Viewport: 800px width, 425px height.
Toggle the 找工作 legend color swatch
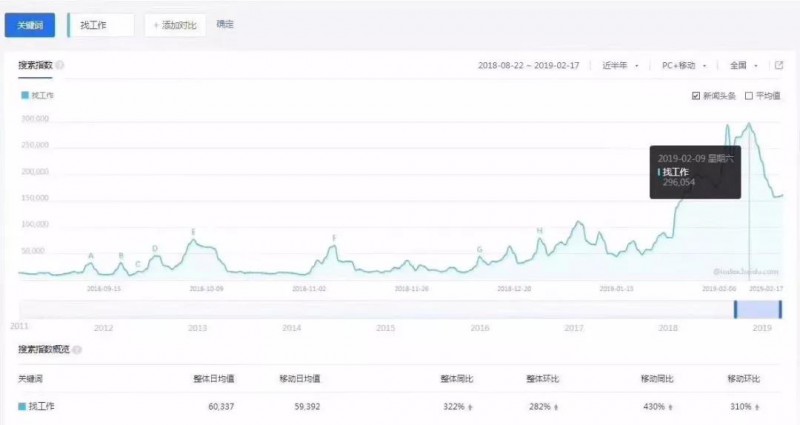coord(24,95)
